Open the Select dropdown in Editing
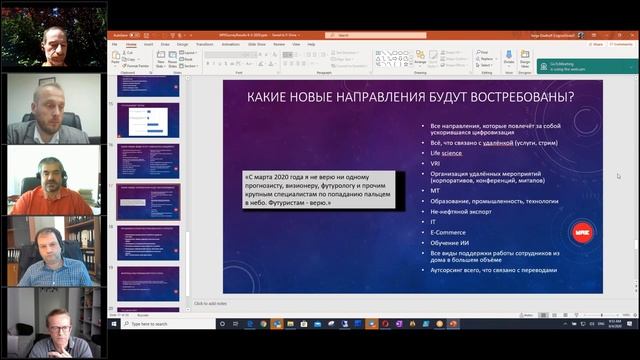Image resolution: width=640 pixels, height=360 pixels. [x=484, y=65]
